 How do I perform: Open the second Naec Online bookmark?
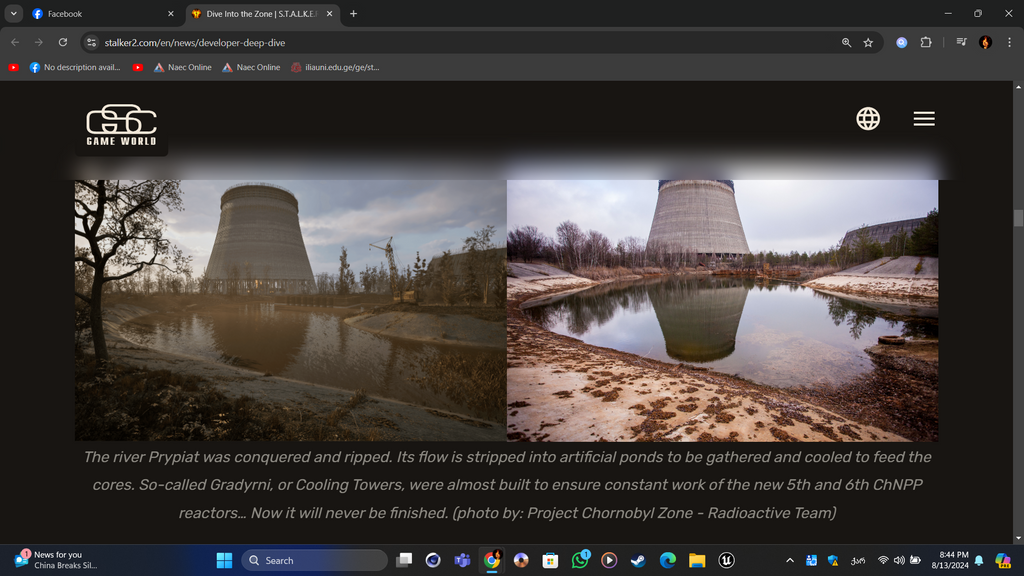point(251,67)
